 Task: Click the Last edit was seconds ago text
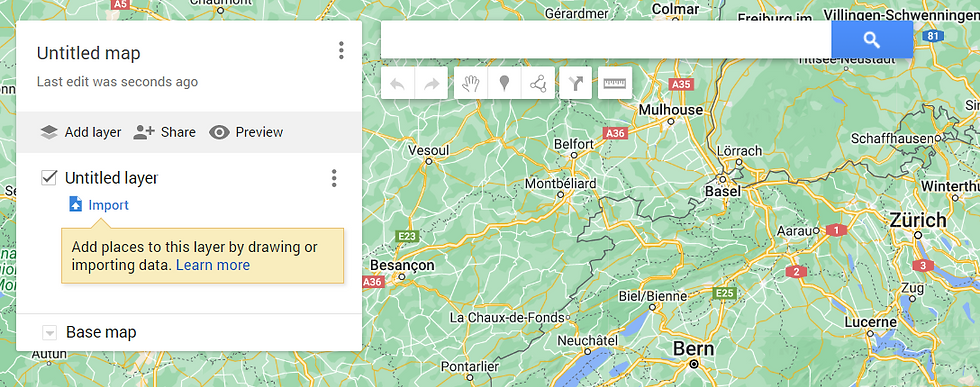pos(118,82)
